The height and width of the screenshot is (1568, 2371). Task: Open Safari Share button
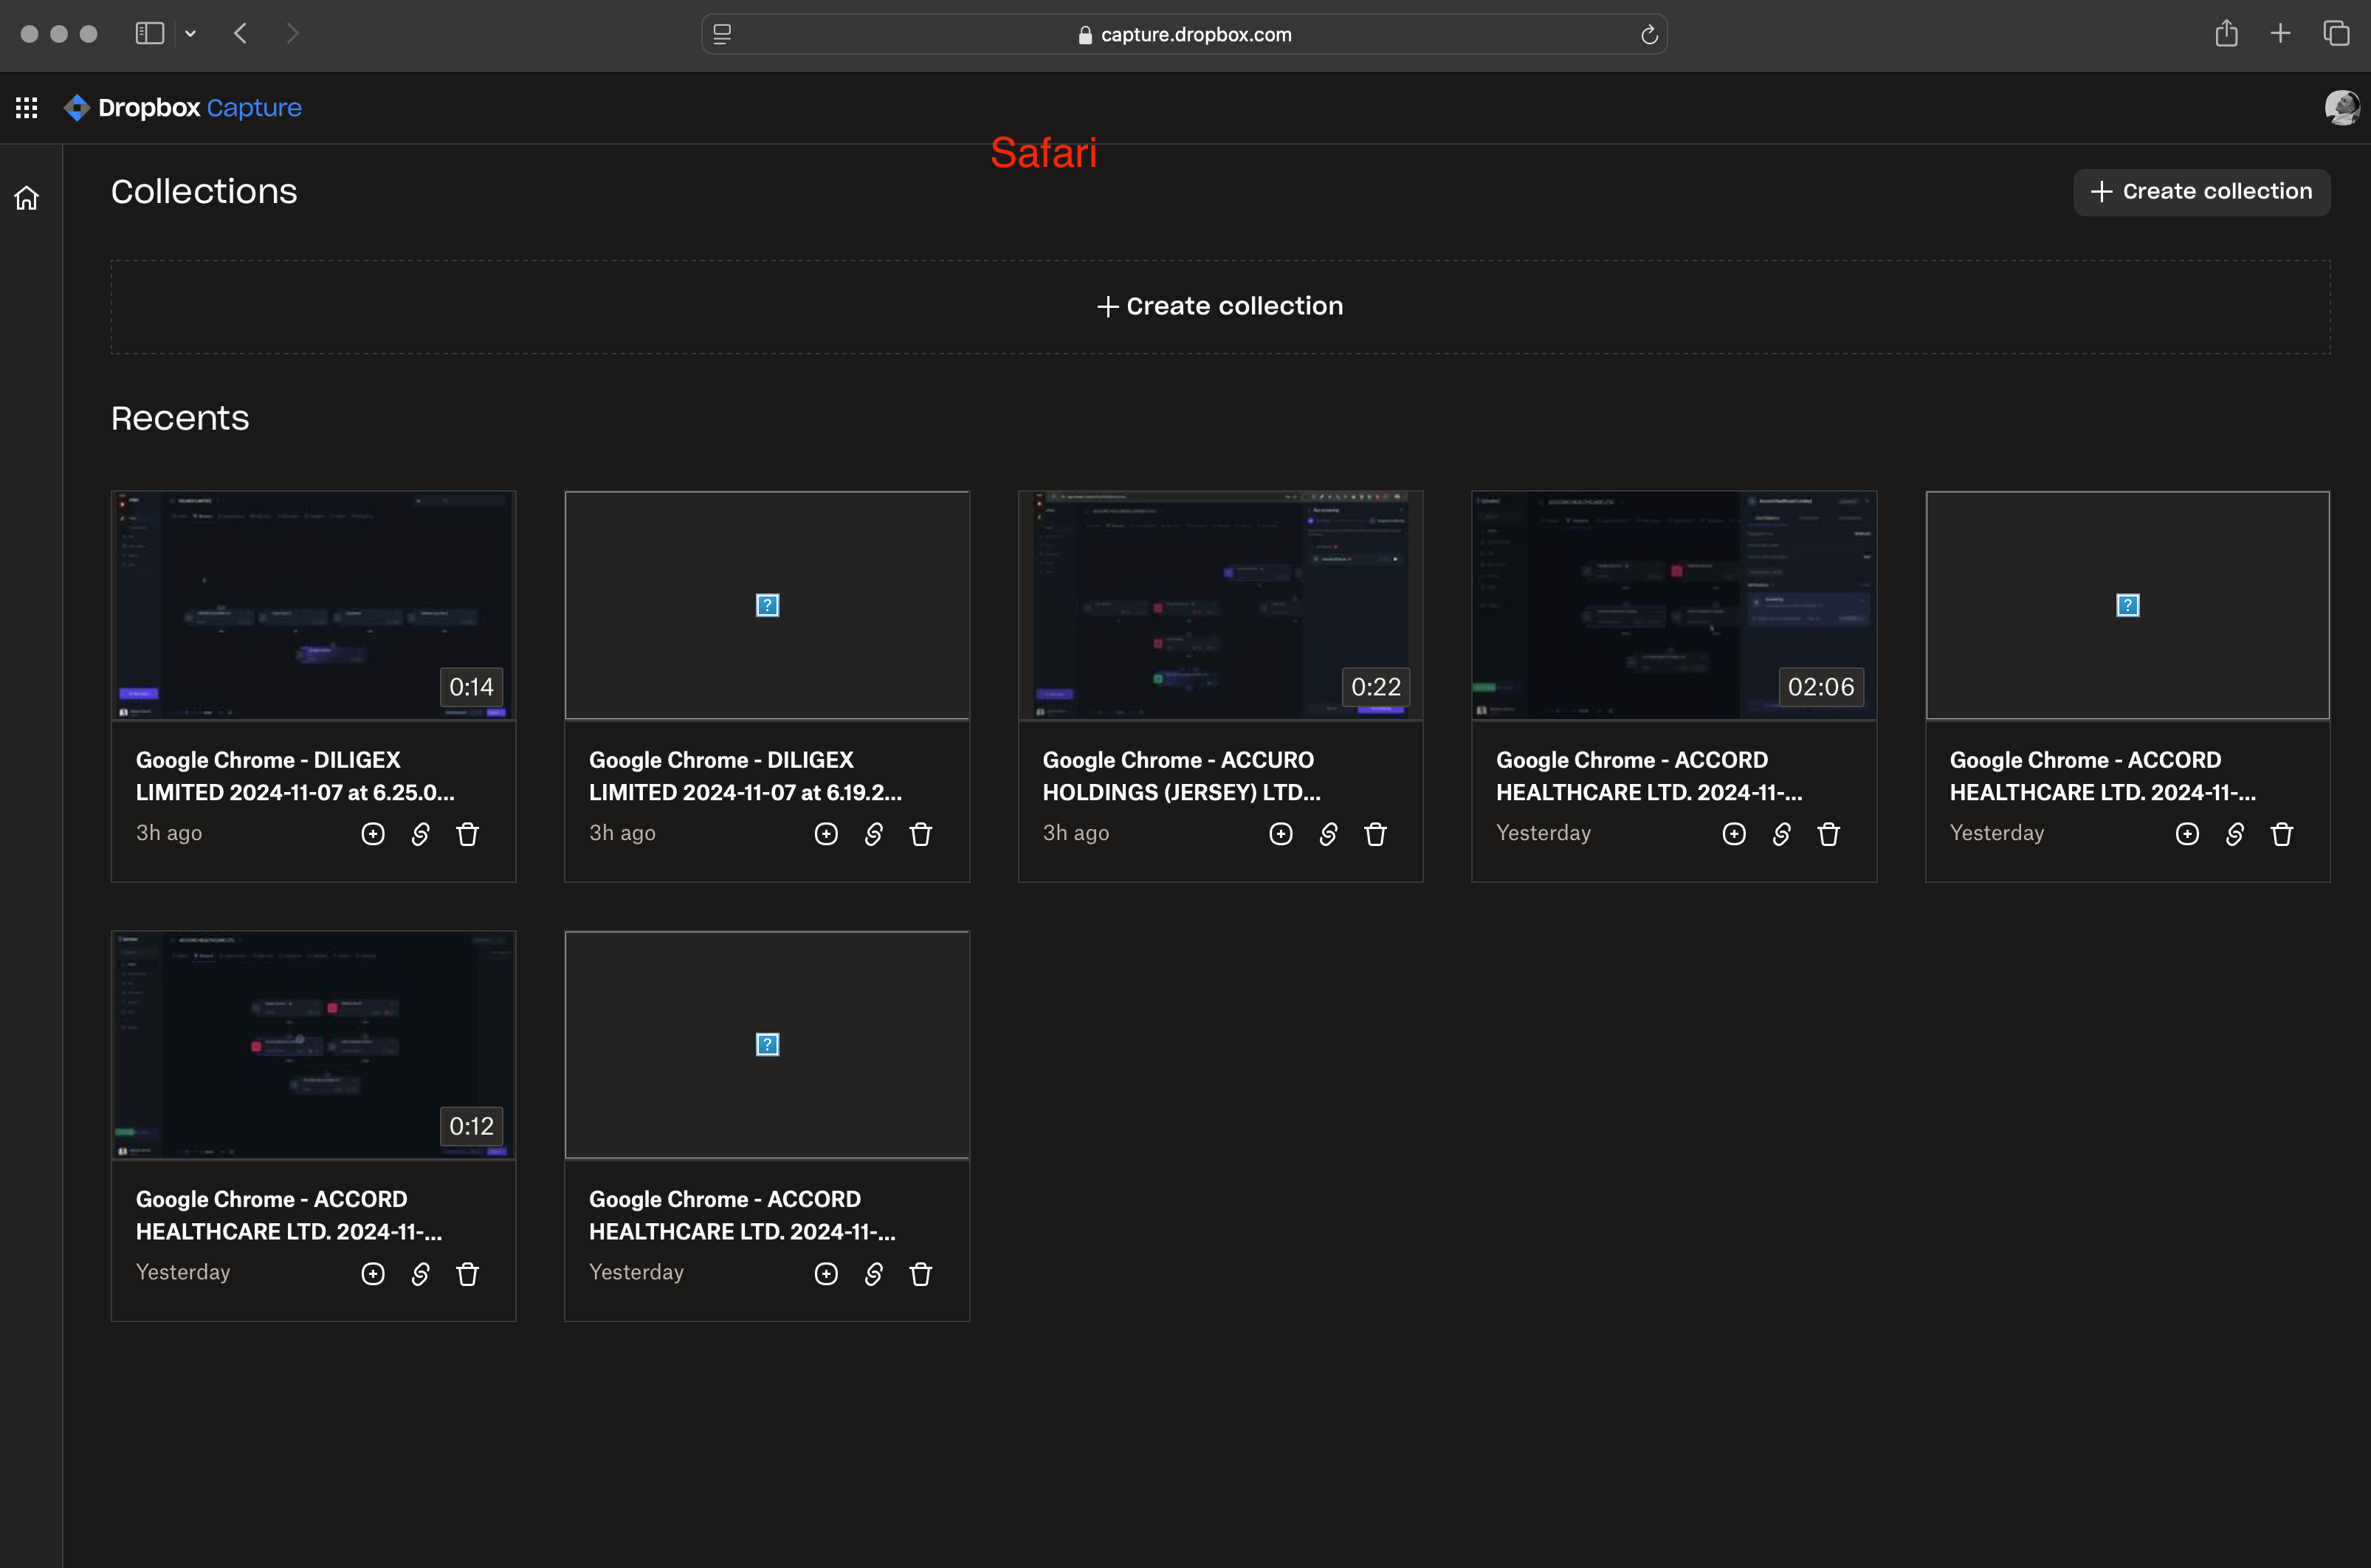tap(2226, 34)
